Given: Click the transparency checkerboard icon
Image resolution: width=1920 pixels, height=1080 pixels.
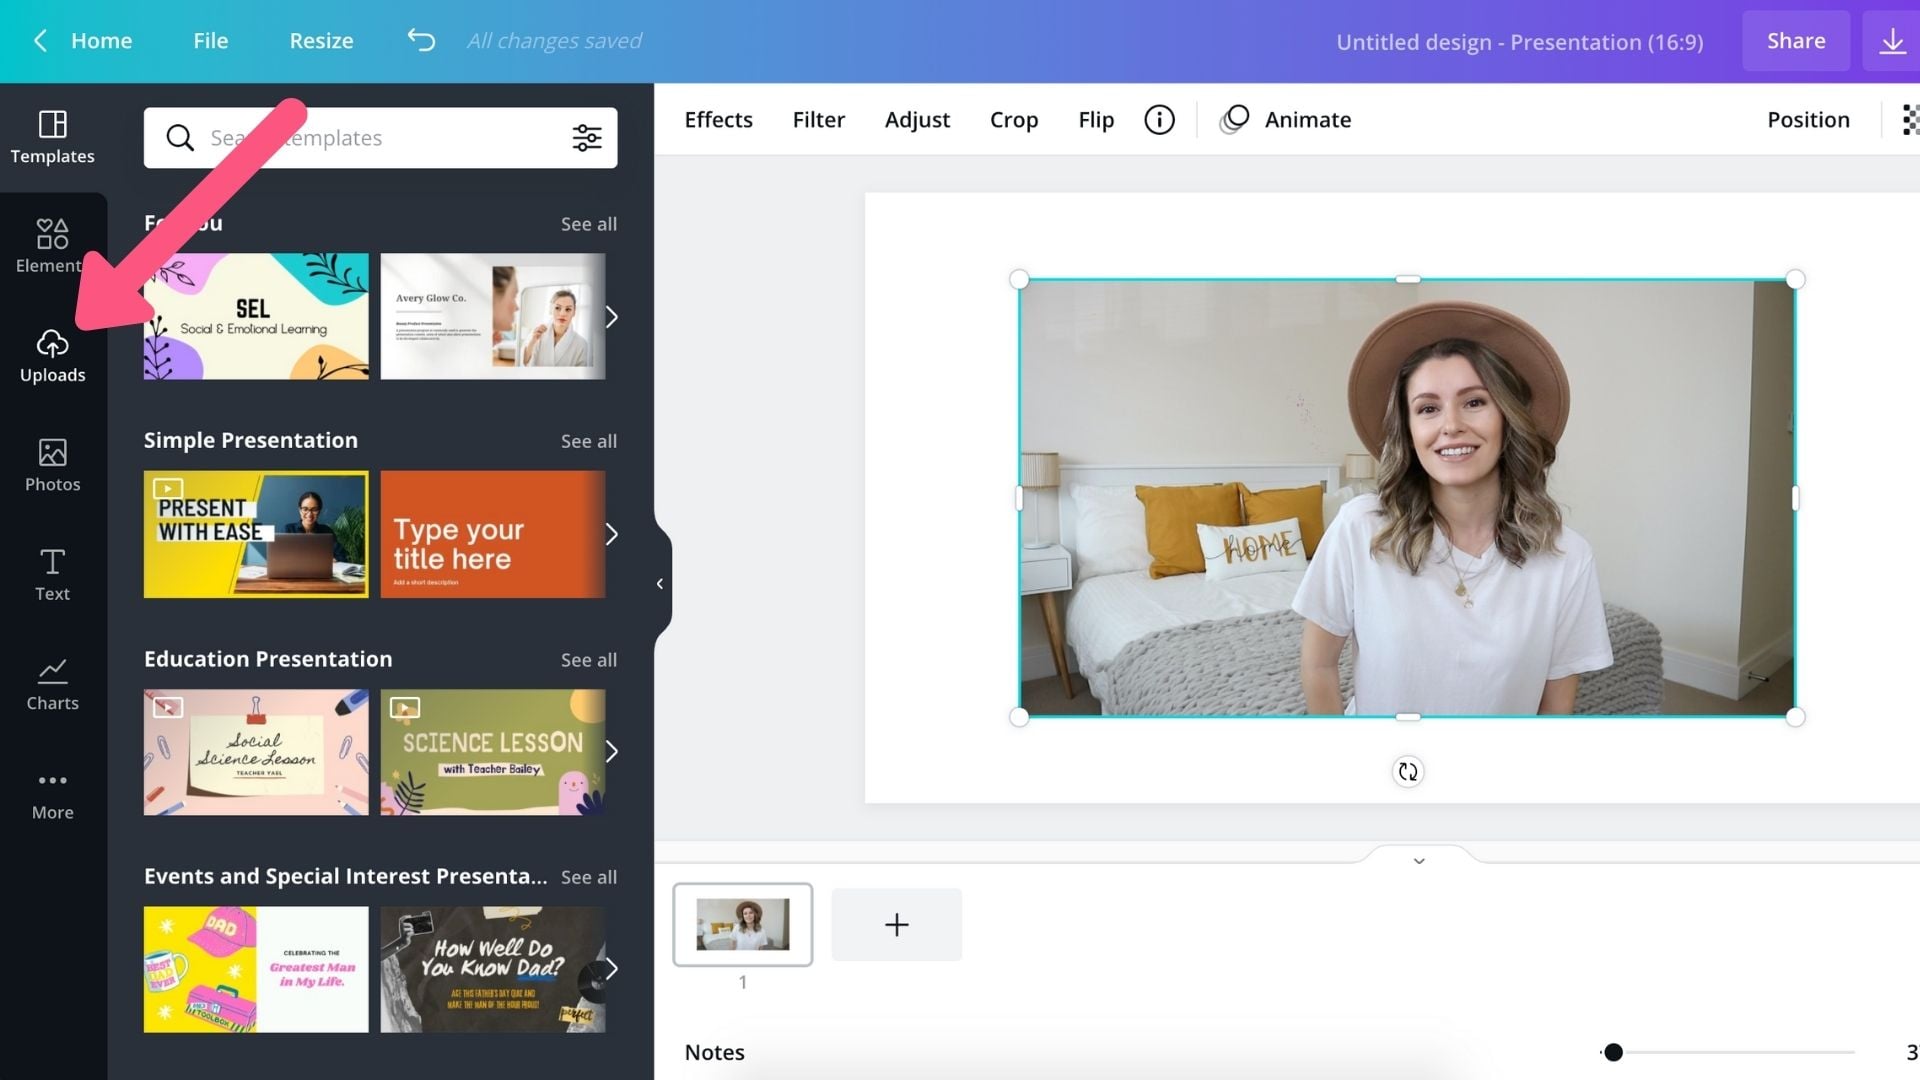Looking at the screenshot, I should point(1910,120).
